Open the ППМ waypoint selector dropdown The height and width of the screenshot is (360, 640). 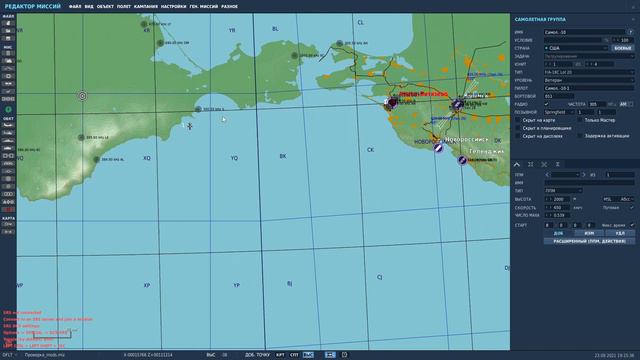pos(565,175)
